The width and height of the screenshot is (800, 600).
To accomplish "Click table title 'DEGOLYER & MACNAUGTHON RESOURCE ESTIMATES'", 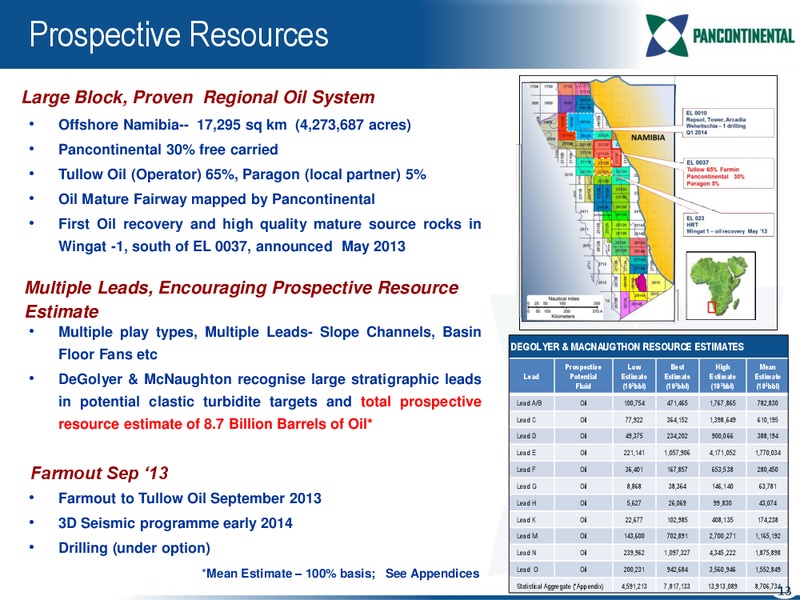I will [x=628, y=347].
